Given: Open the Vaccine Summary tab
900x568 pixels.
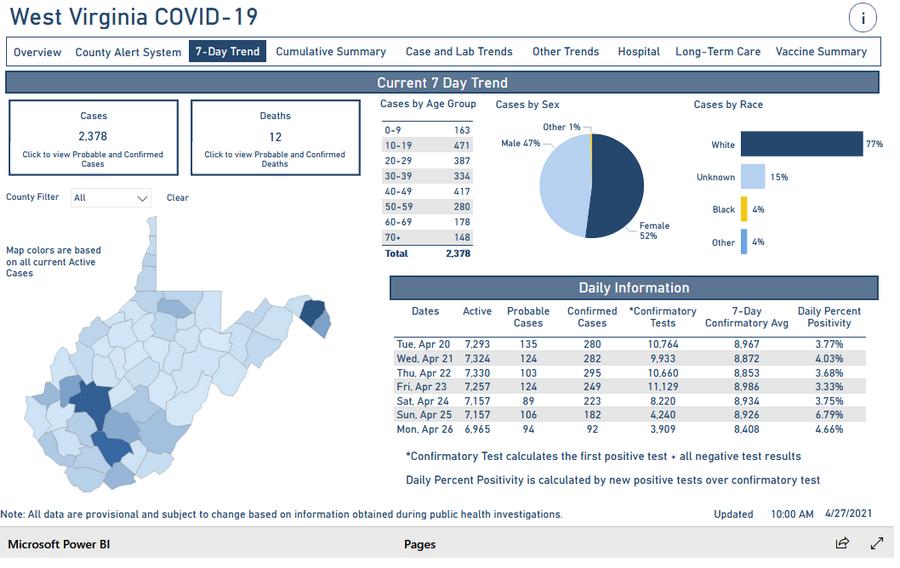Looking at the screenshot, I should tap(821, 52).
